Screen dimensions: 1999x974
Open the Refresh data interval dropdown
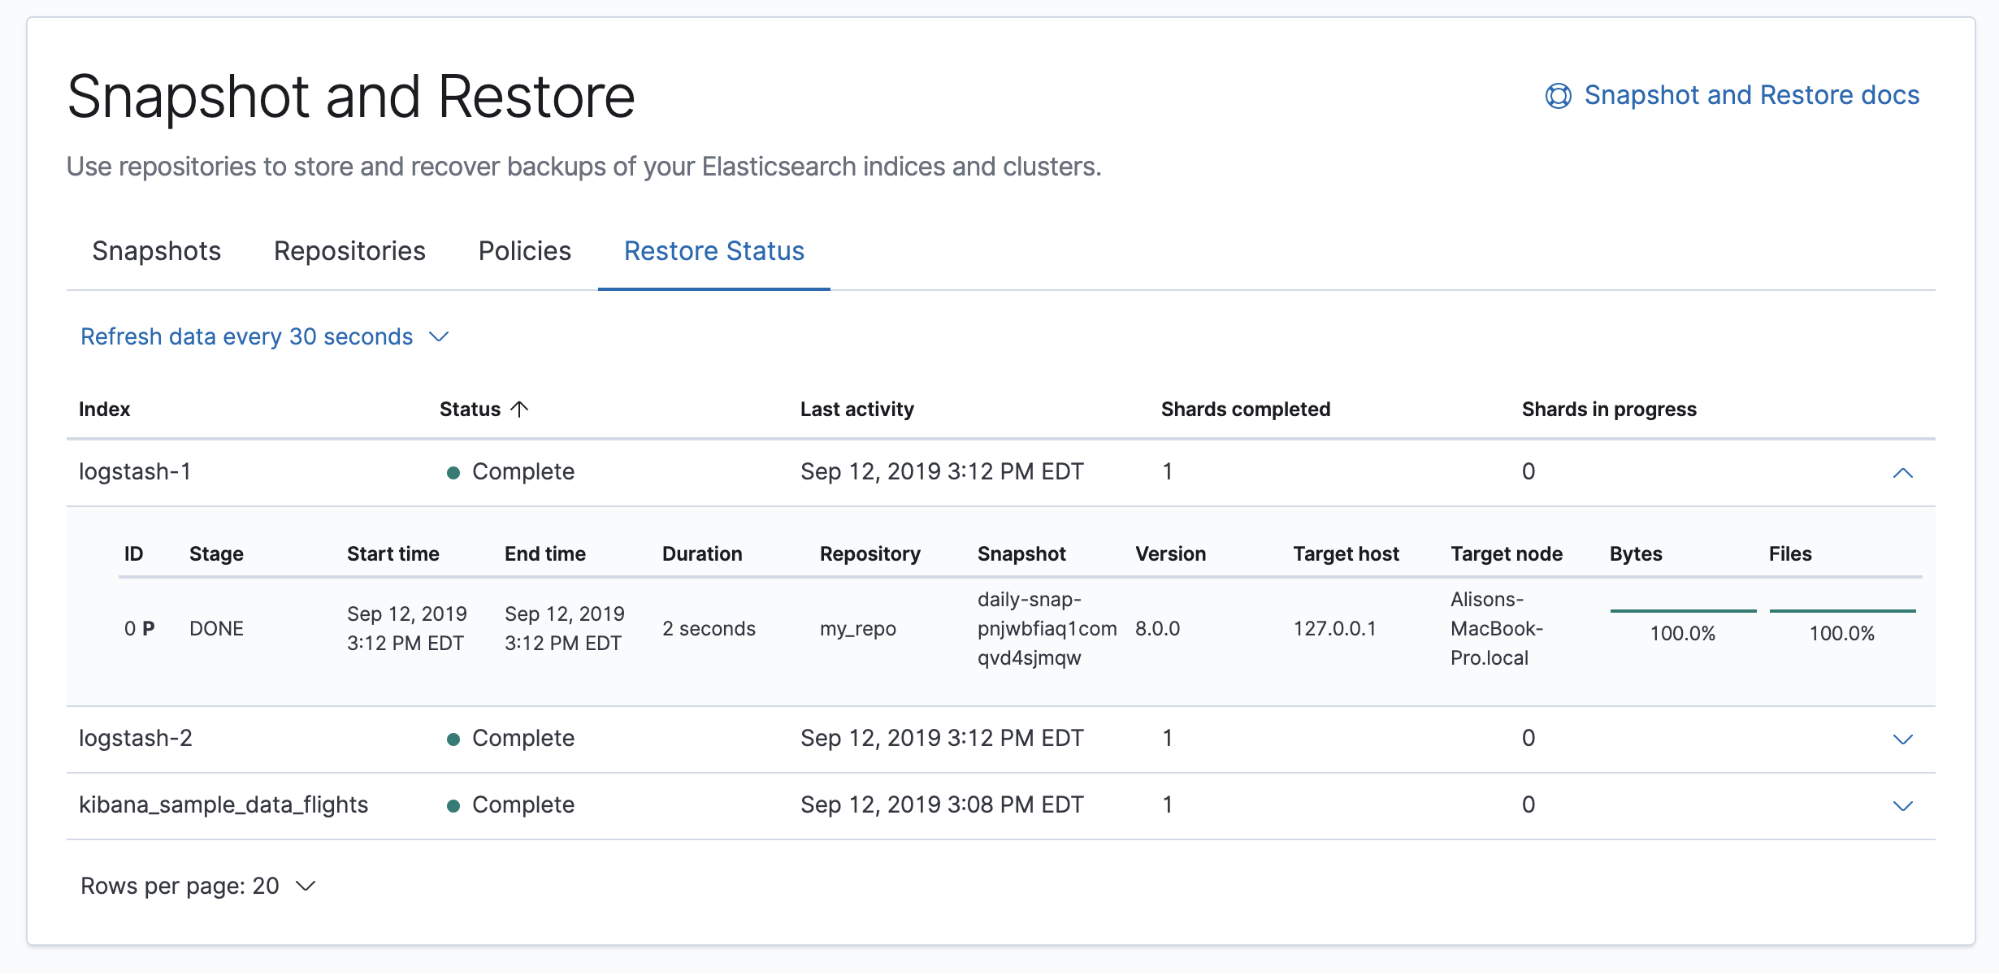[x=265, y=337]
